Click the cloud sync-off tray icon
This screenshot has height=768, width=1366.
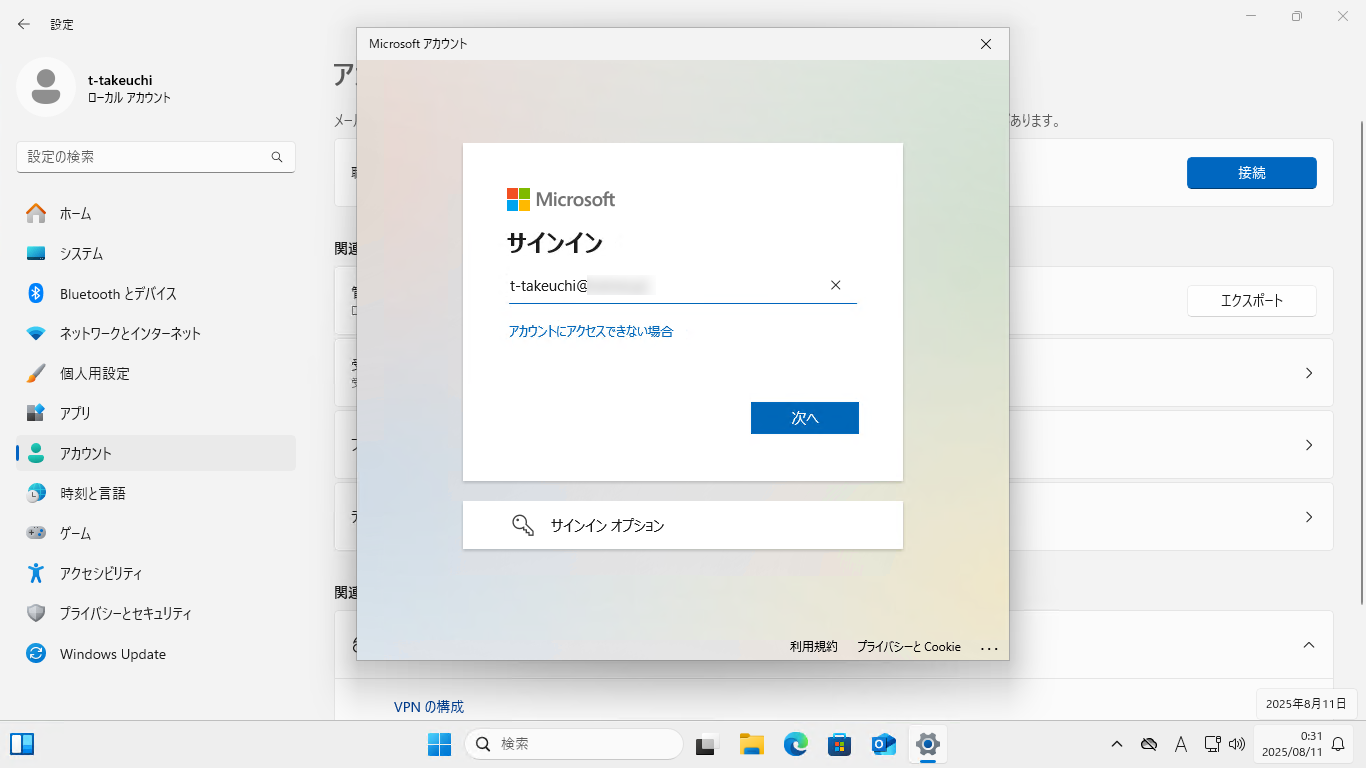(1149, 744)
